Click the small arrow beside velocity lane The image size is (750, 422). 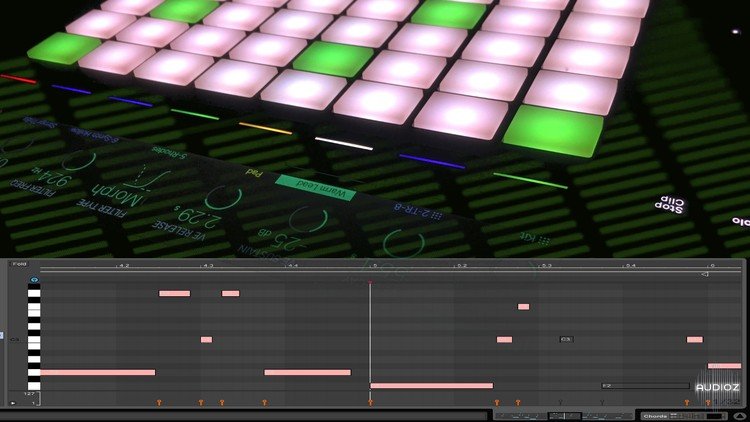click(x=13, y=403)
